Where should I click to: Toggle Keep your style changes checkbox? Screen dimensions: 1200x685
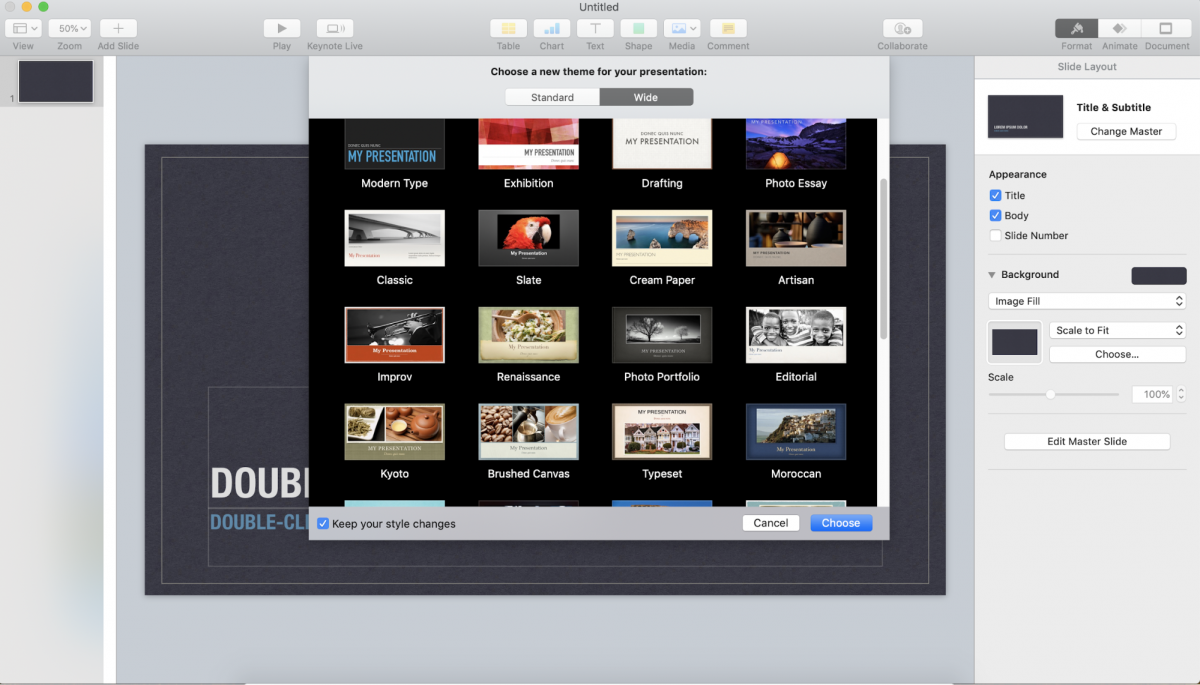[323, 523]
